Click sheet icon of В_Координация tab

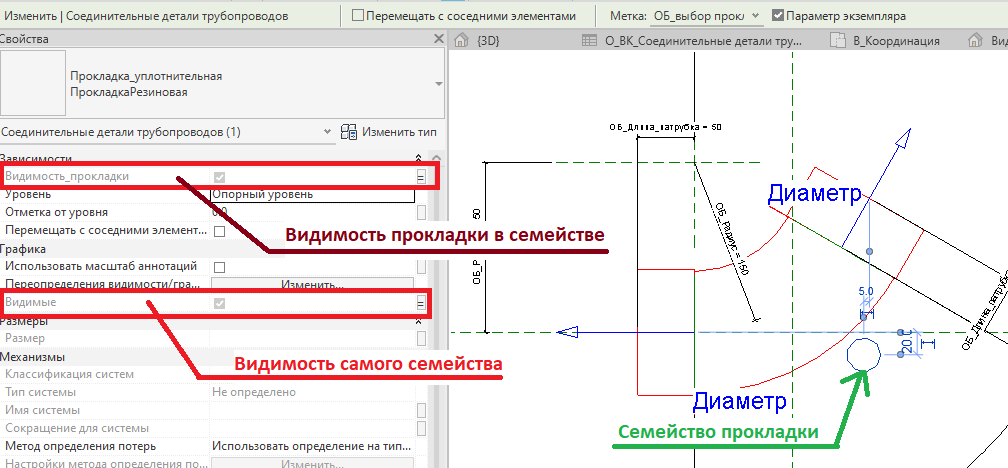click(837, 41)
